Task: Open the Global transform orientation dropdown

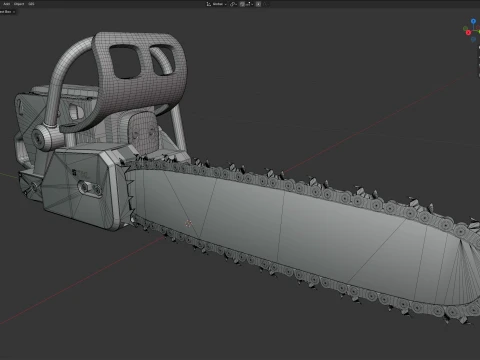Action: (219, 4)
